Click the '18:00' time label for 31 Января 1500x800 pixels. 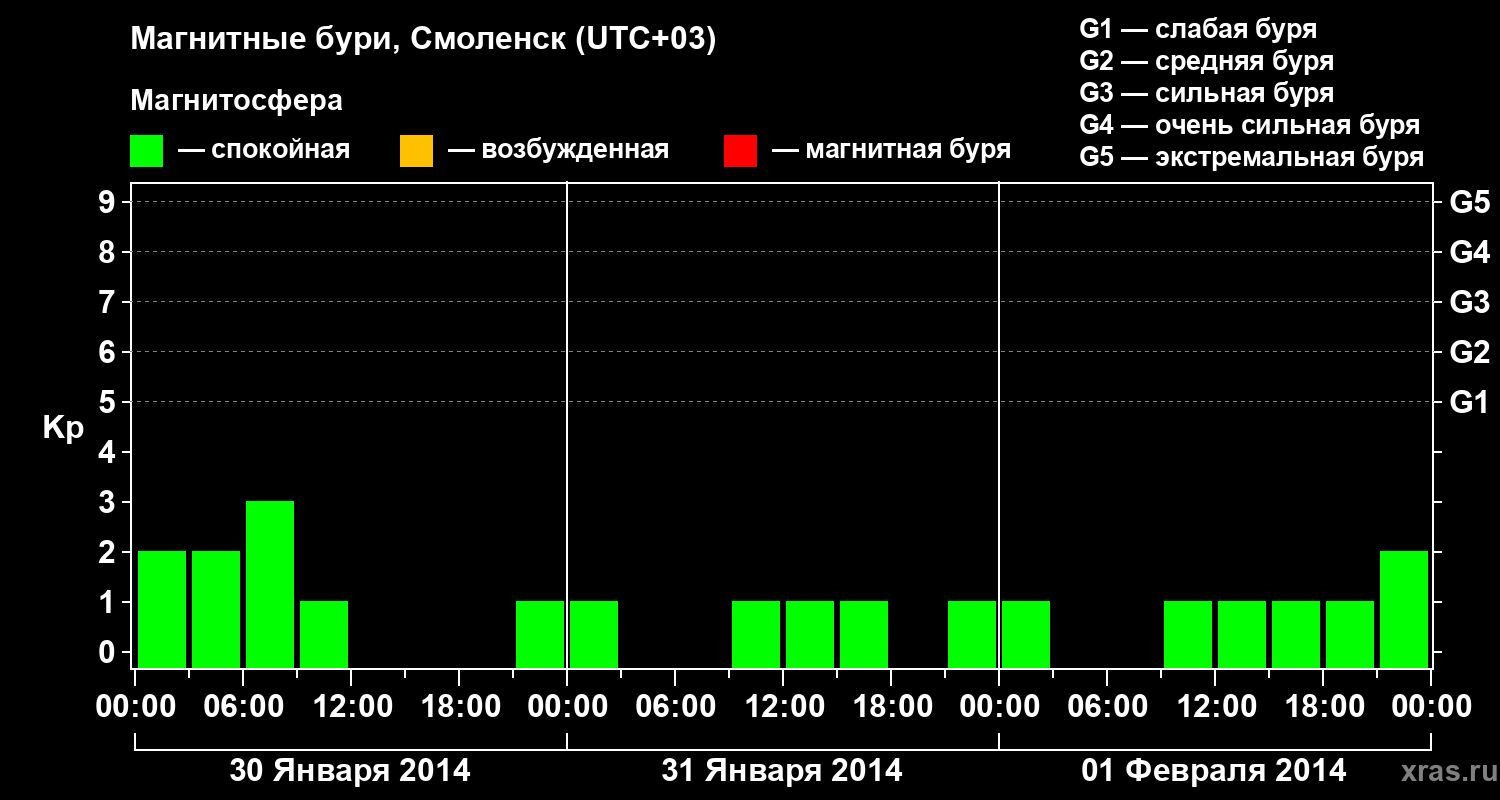891,707
